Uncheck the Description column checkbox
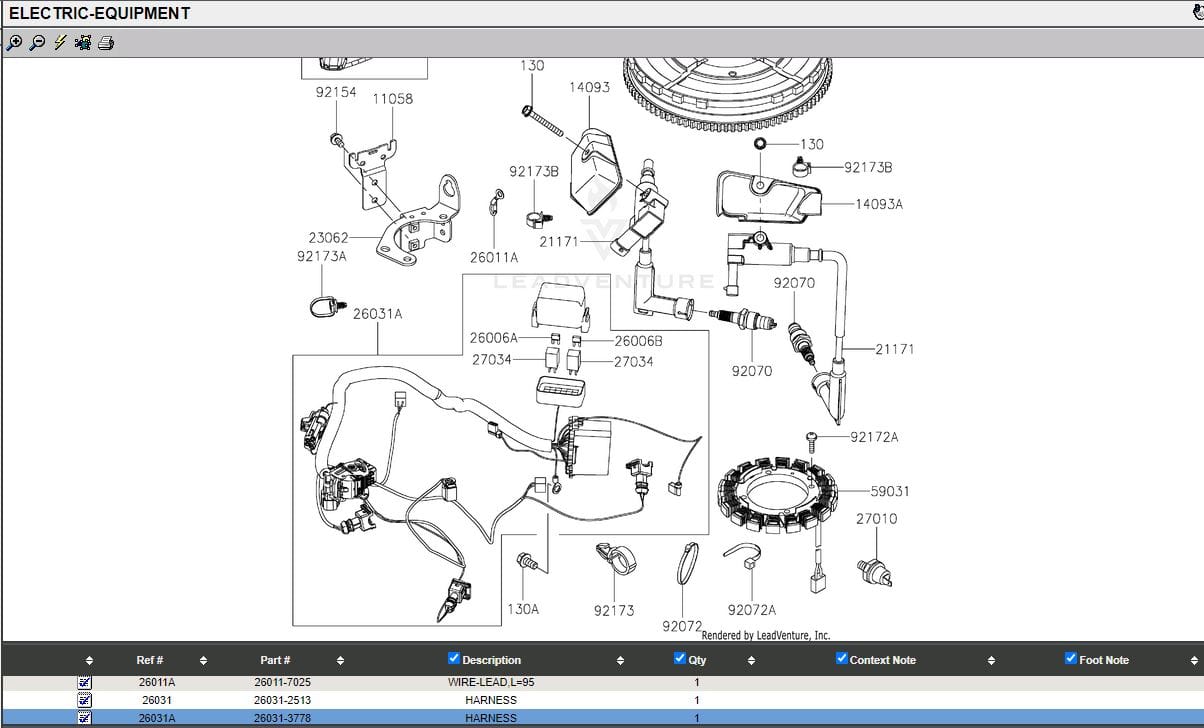1204x728 pixels. (454, 658)
